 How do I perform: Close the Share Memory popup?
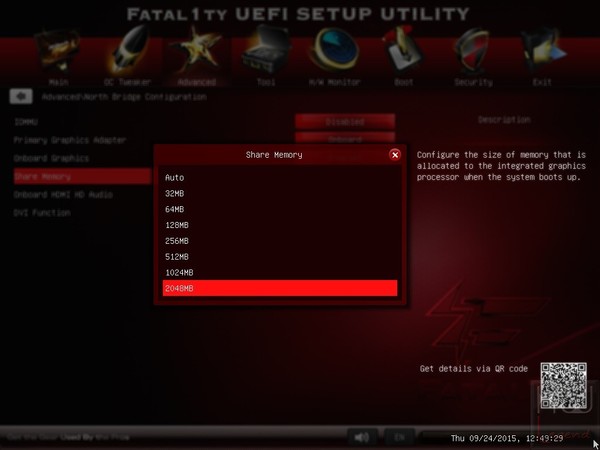[395, 155]
